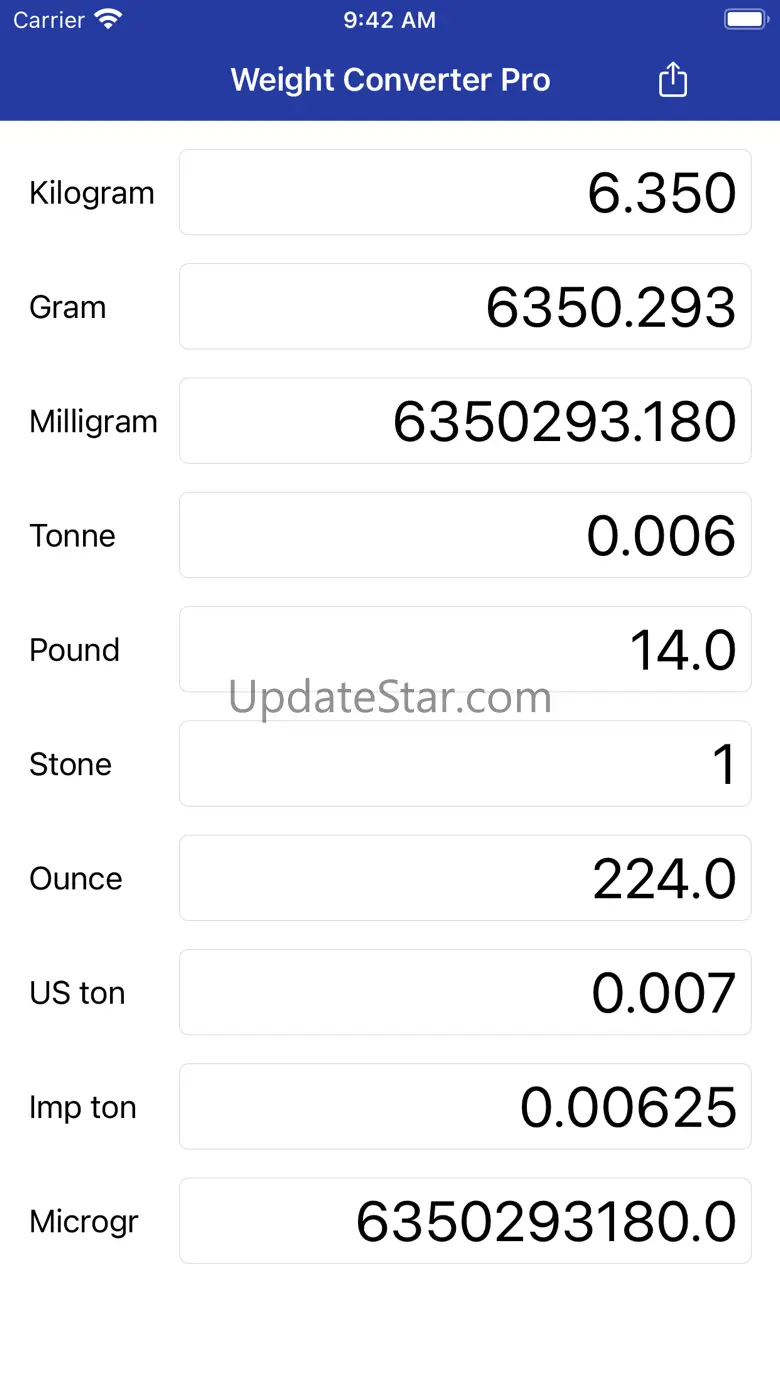This screenshot has width=780, height=1387.
Task: Tap the Imp ton label
Action: pyautogui.click(x=83, y=1108)
